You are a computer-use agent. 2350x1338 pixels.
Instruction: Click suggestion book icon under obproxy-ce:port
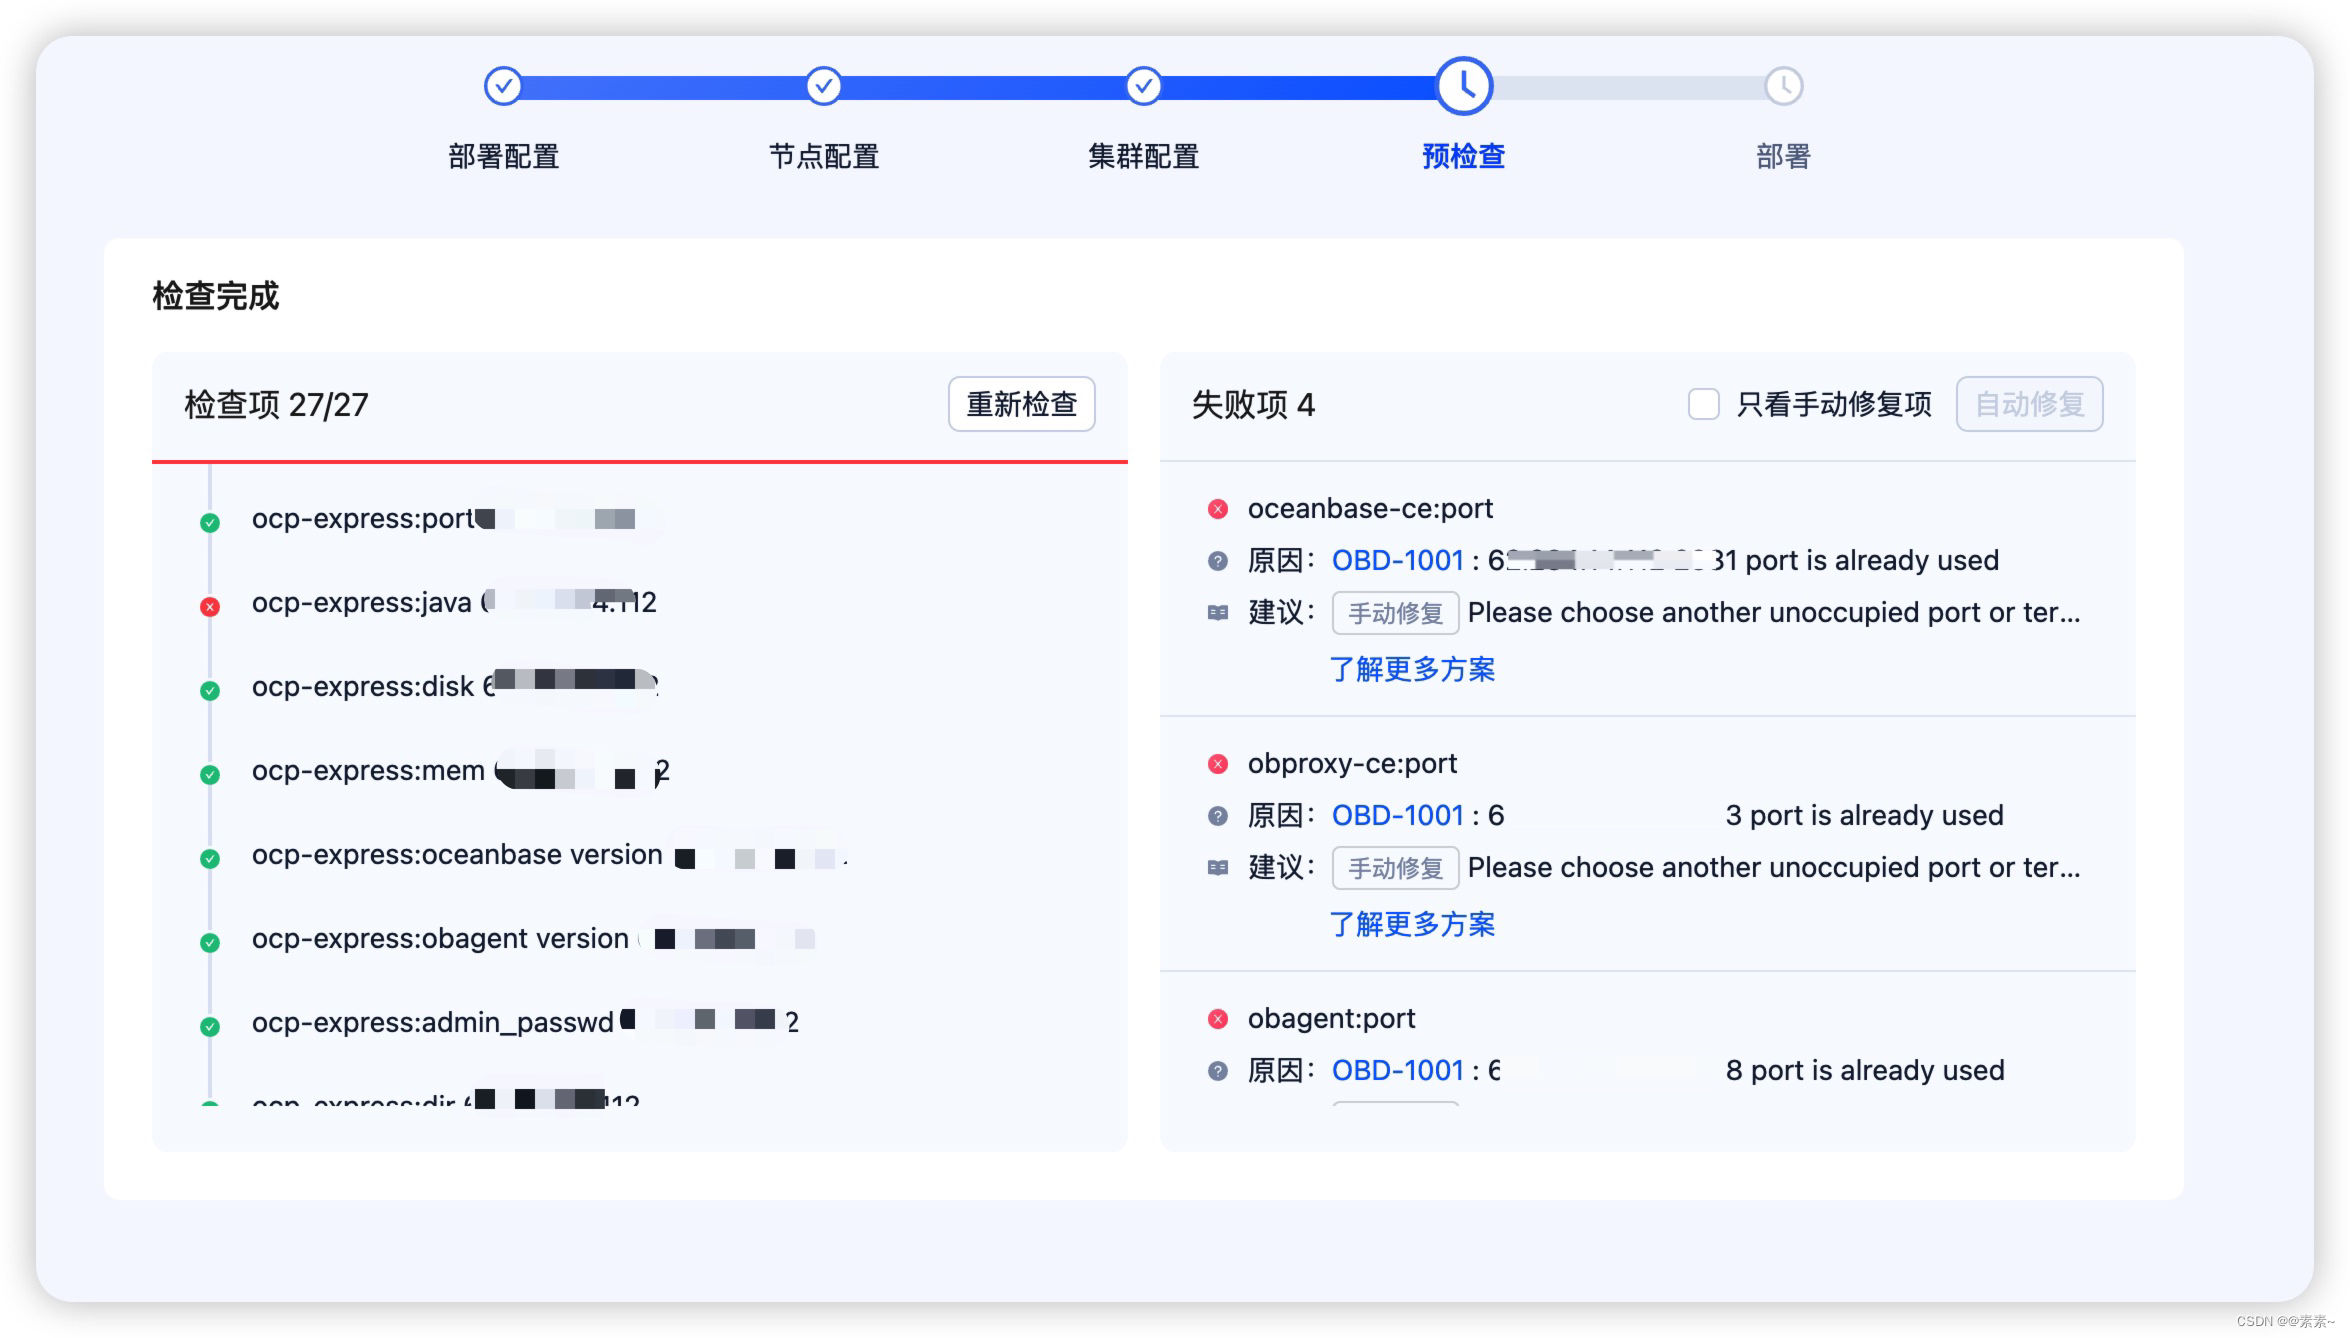1217,867
